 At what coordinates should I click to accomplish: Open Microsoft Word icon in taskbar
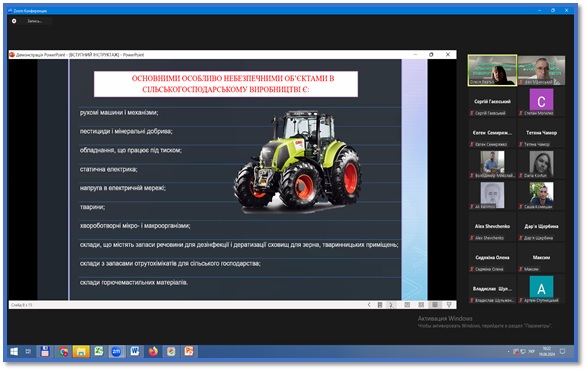pos(135,352)
